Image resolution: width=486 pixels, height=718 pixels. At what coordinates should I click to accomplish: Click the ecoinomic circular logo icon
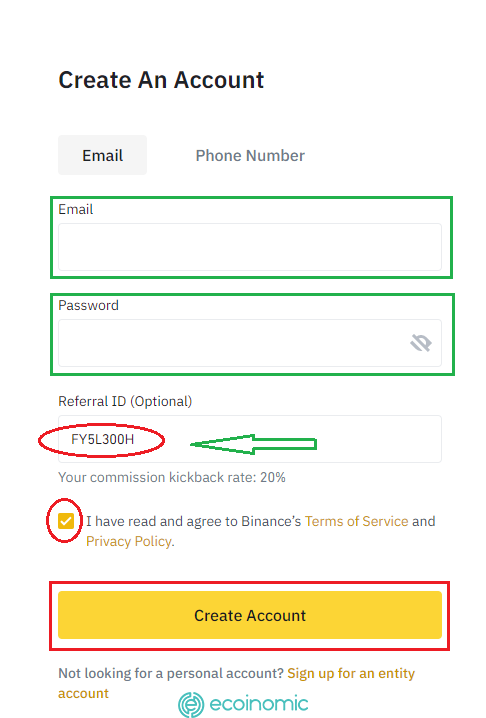[191, 704]
